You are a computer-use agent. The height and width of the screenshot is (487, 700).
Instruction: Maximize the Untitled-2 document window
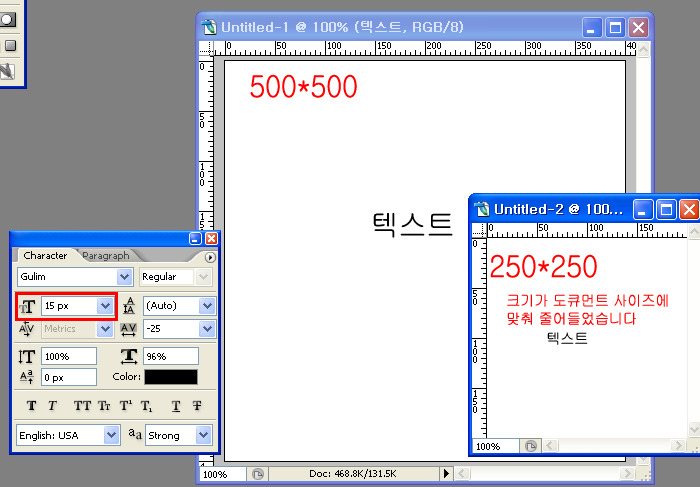666,210
